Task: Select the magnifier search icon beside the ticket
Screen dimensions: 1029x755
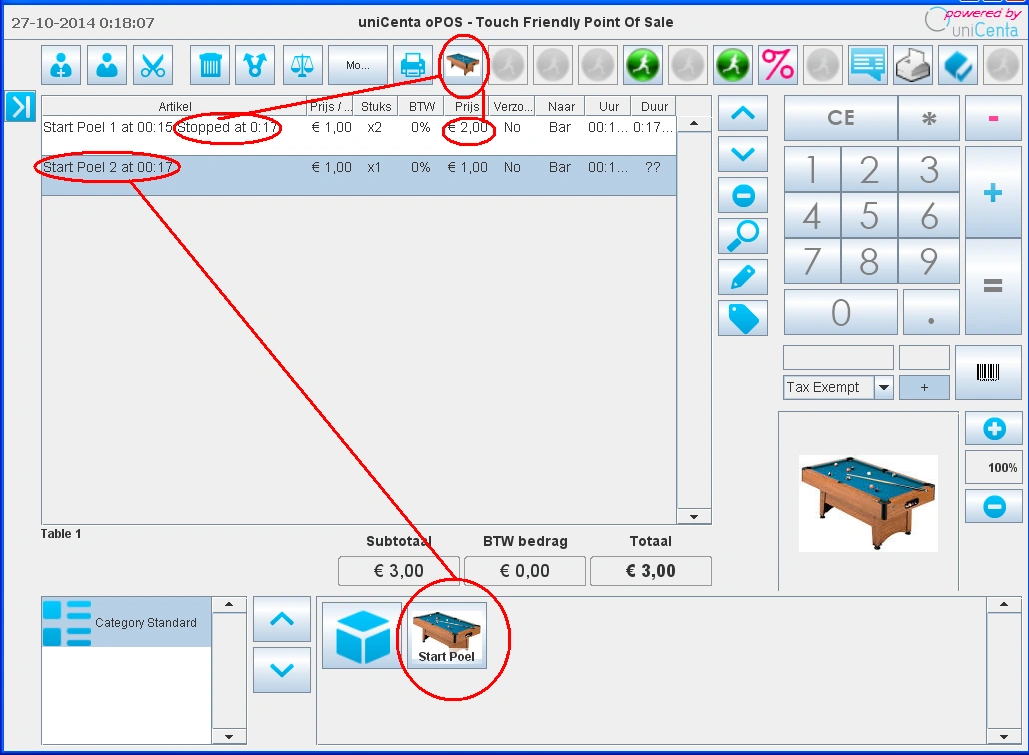Action: 742,236
